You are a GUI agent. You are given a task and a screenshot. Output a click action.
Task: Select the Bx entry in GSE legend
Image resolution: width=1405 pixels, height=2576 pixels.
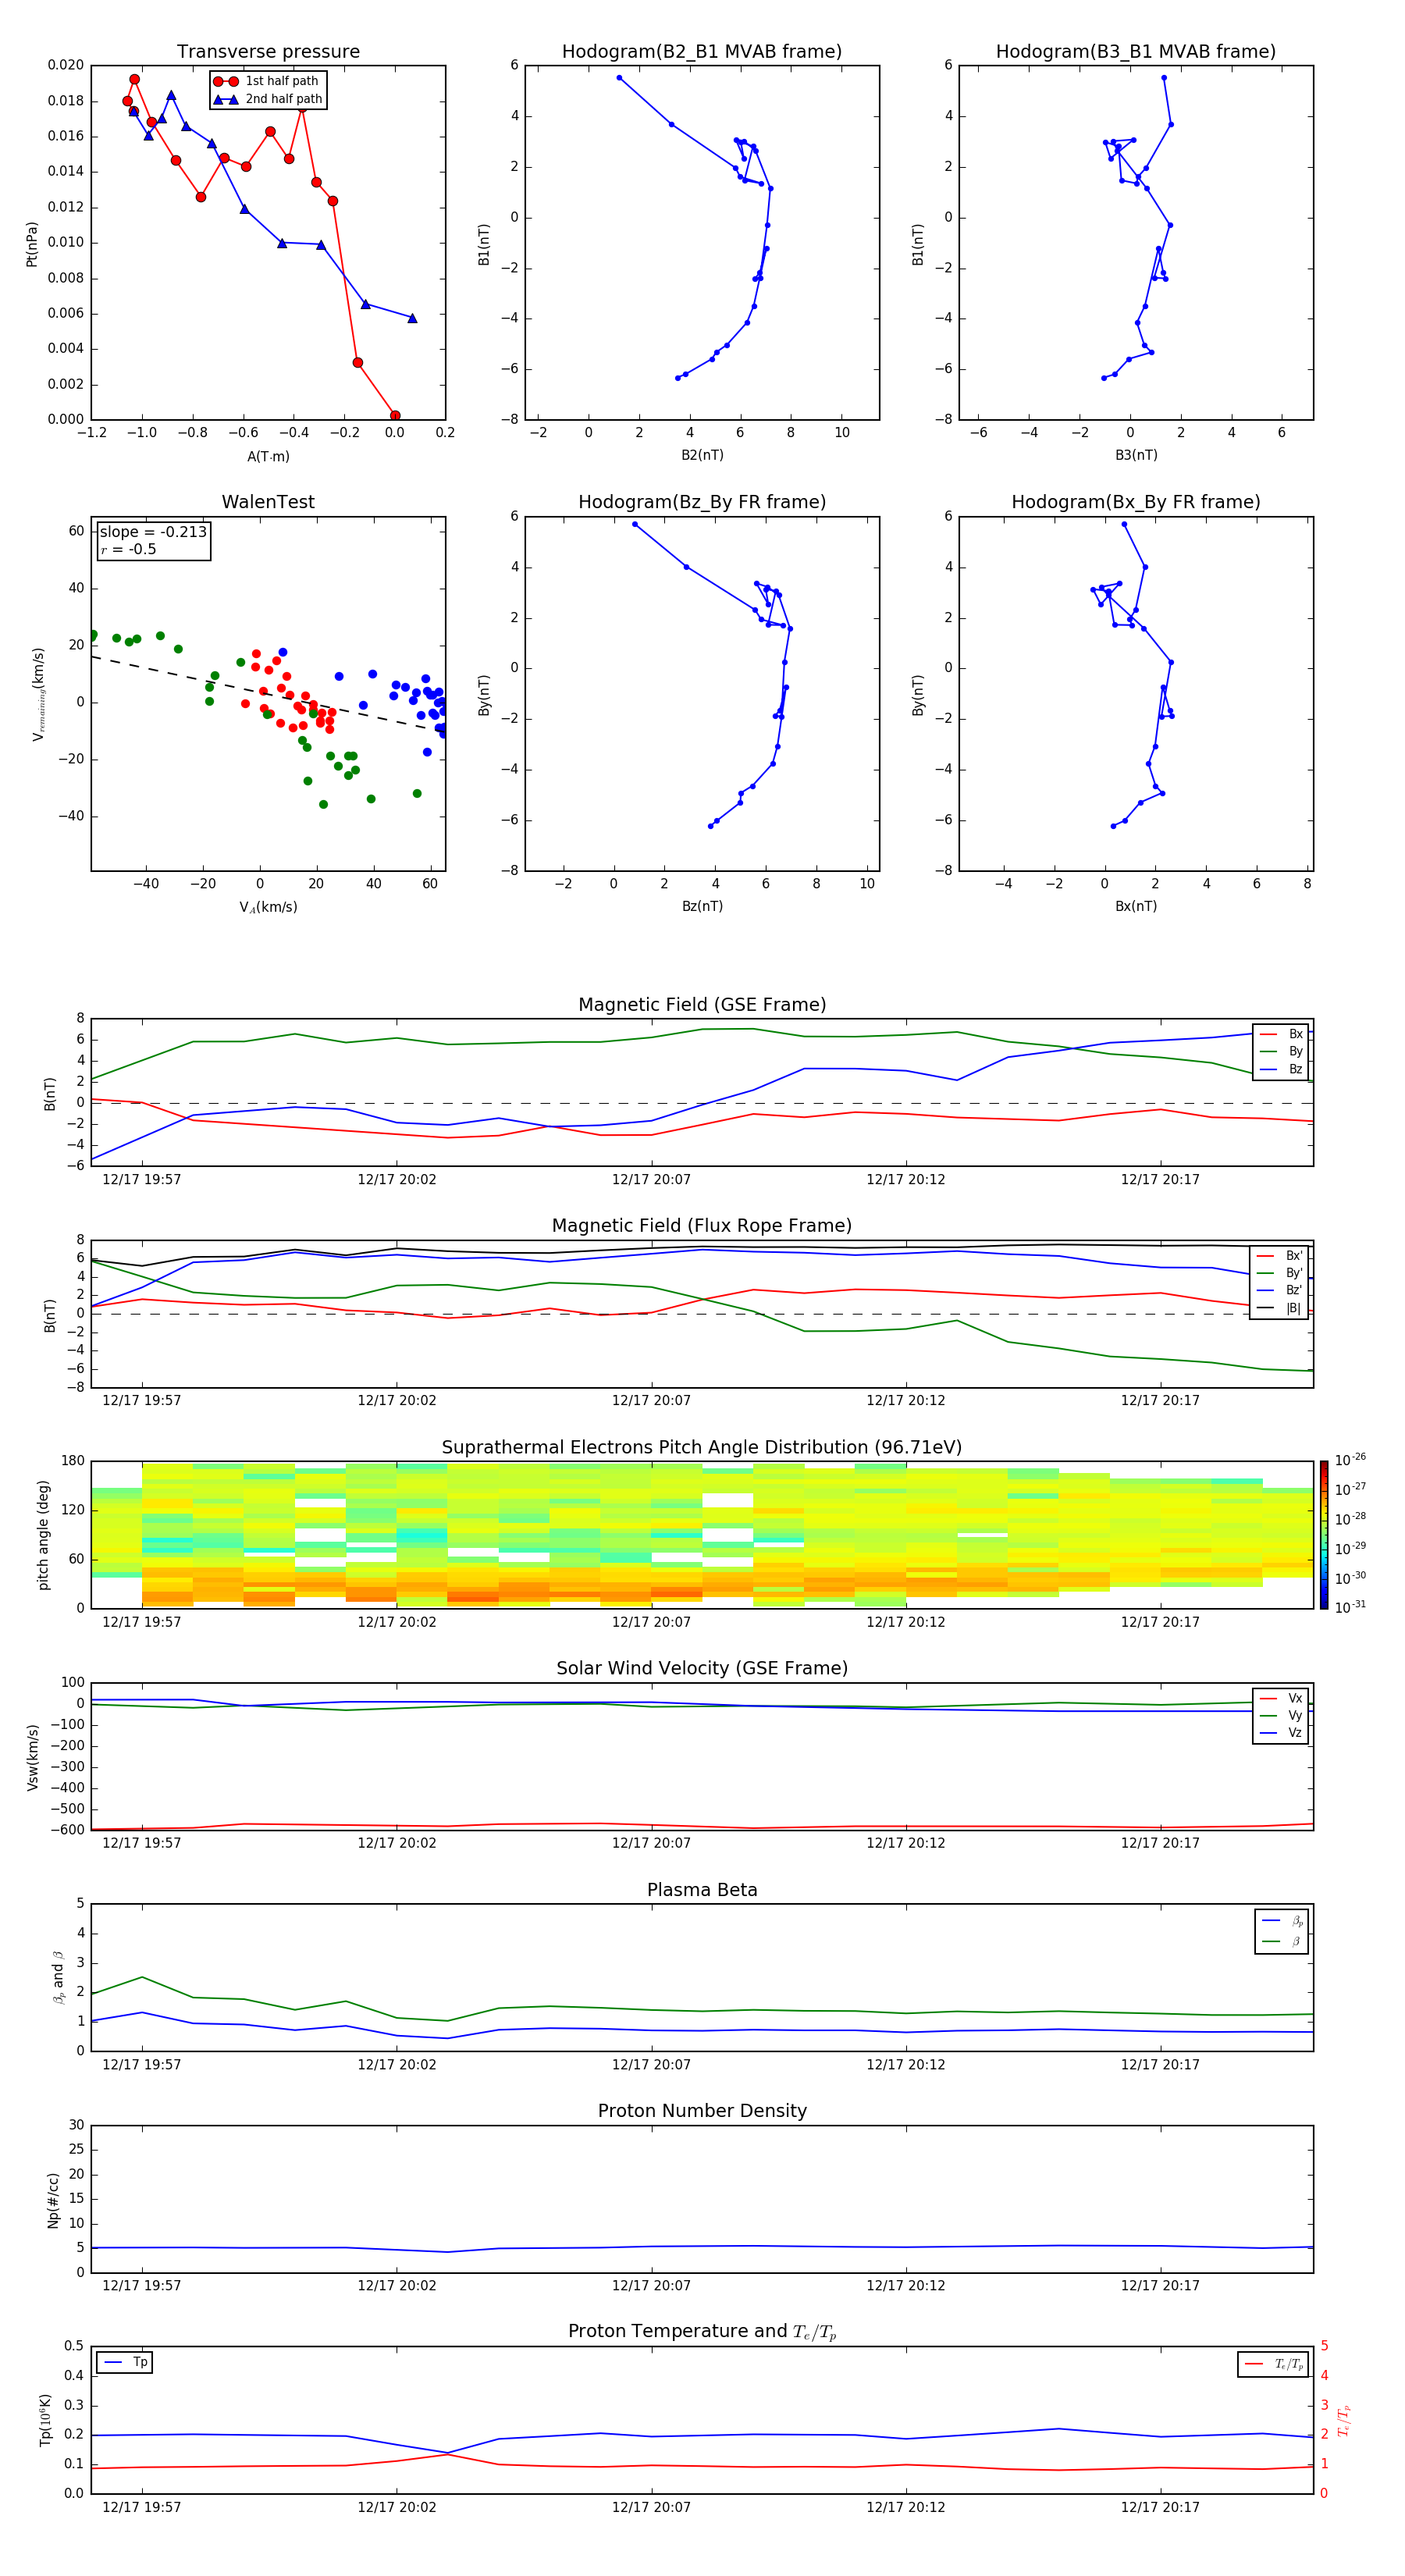click(x=1281, y=1034)
